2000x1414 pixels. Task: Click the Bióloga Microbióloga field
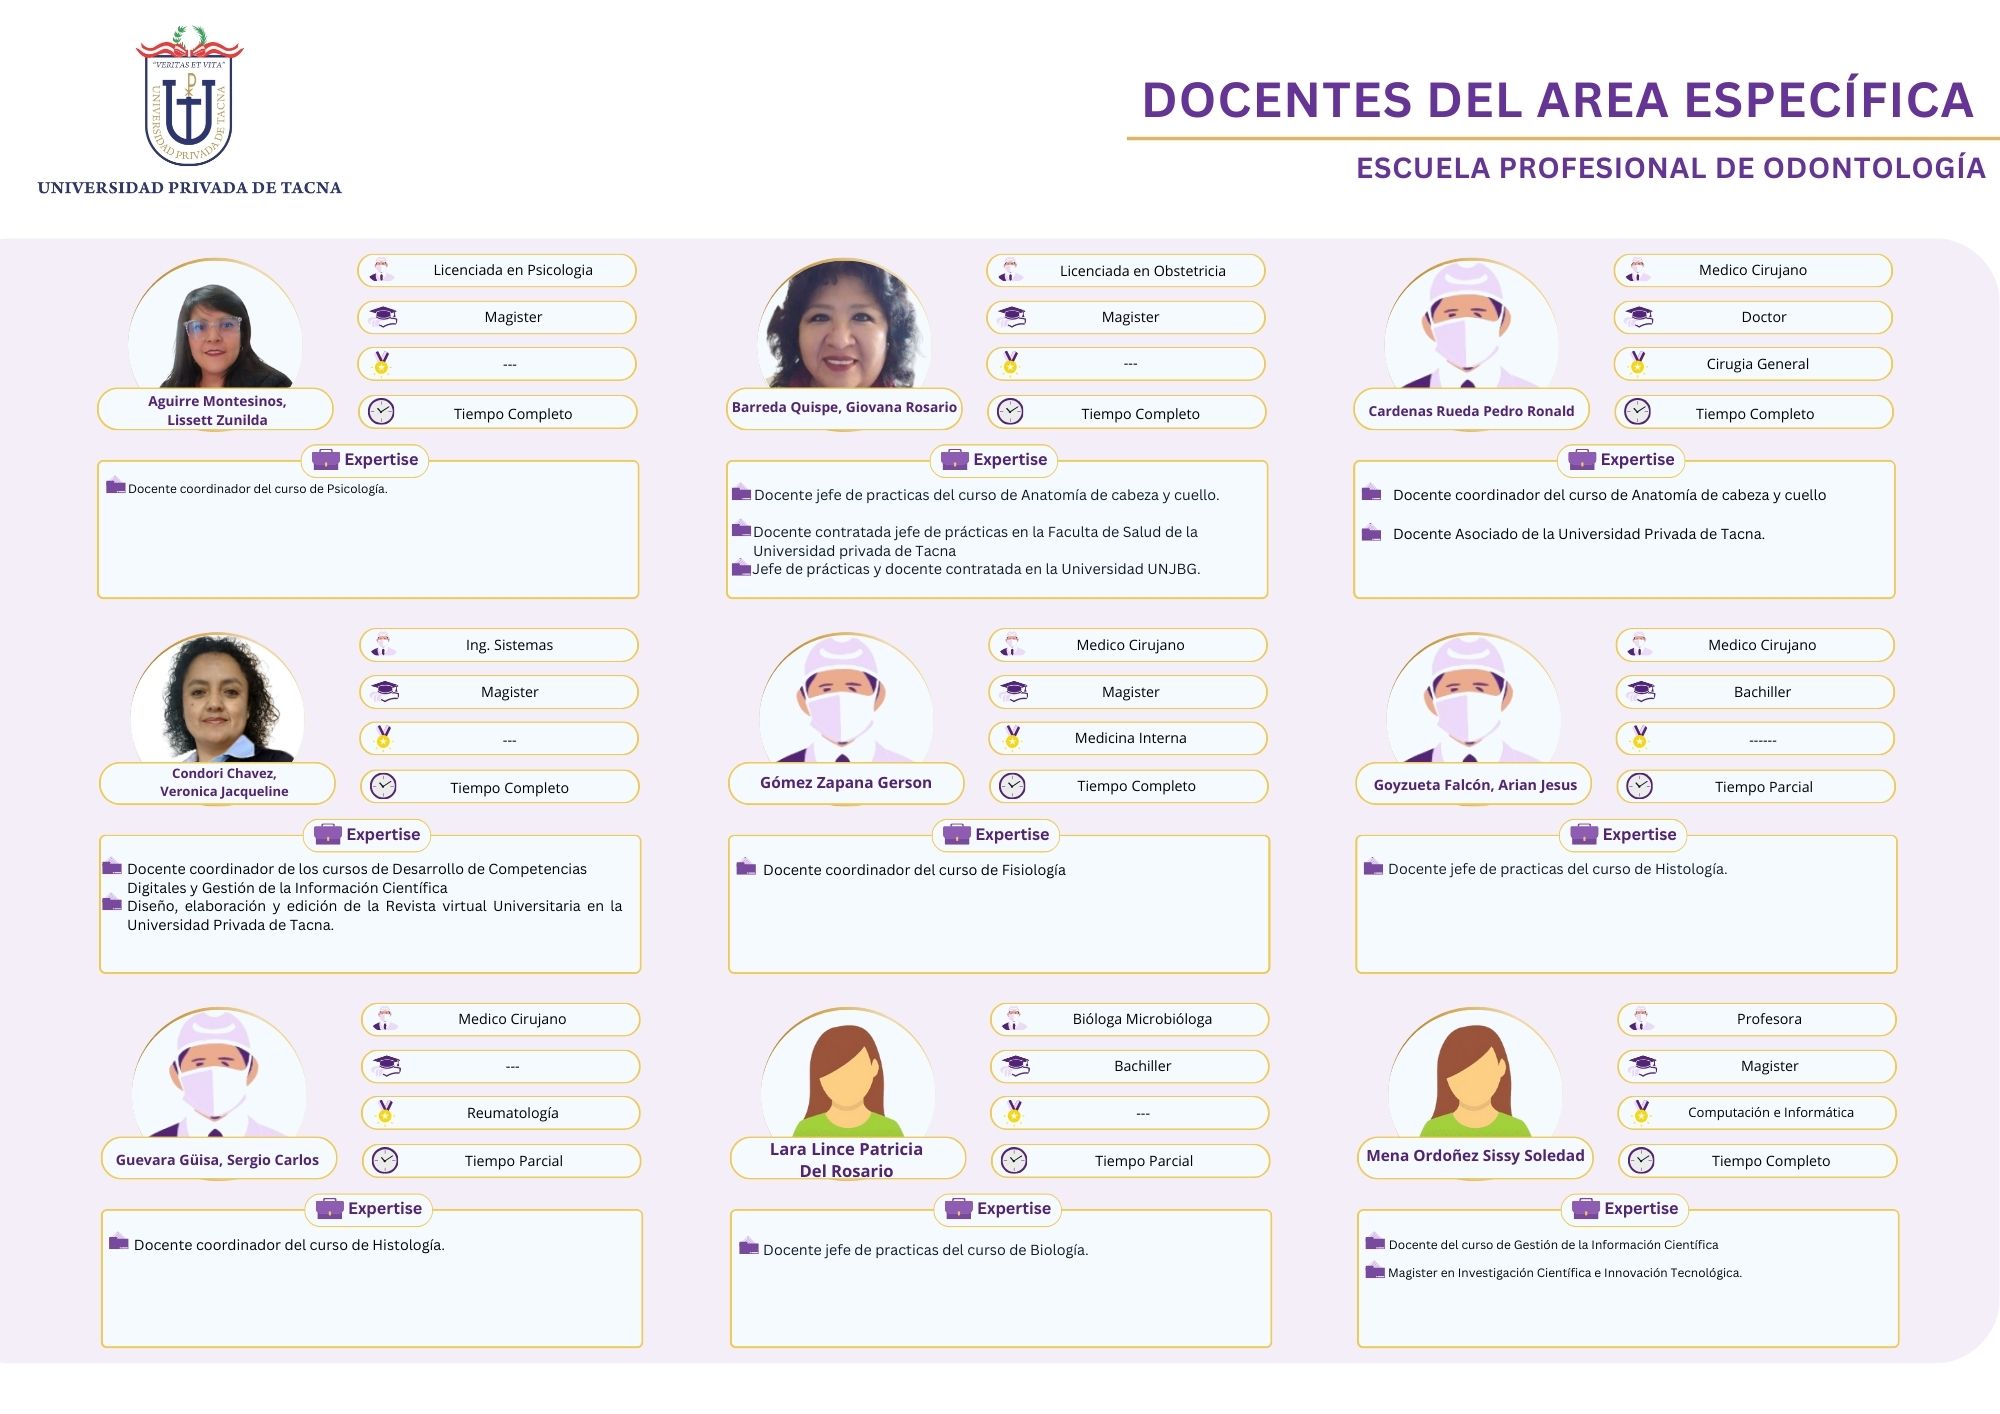(1130, 1019)
